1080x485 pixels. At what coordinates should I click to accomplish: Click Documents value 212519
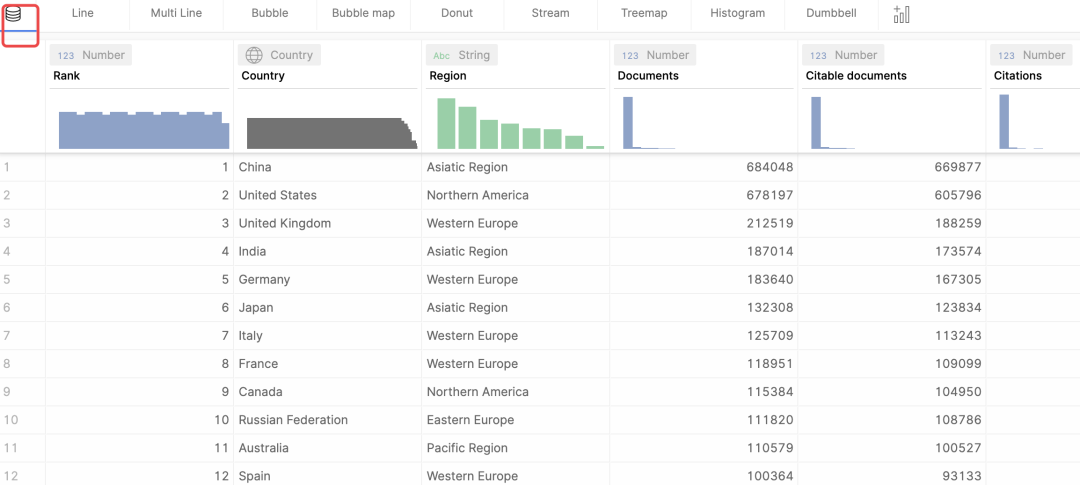(x=770, y=223)
